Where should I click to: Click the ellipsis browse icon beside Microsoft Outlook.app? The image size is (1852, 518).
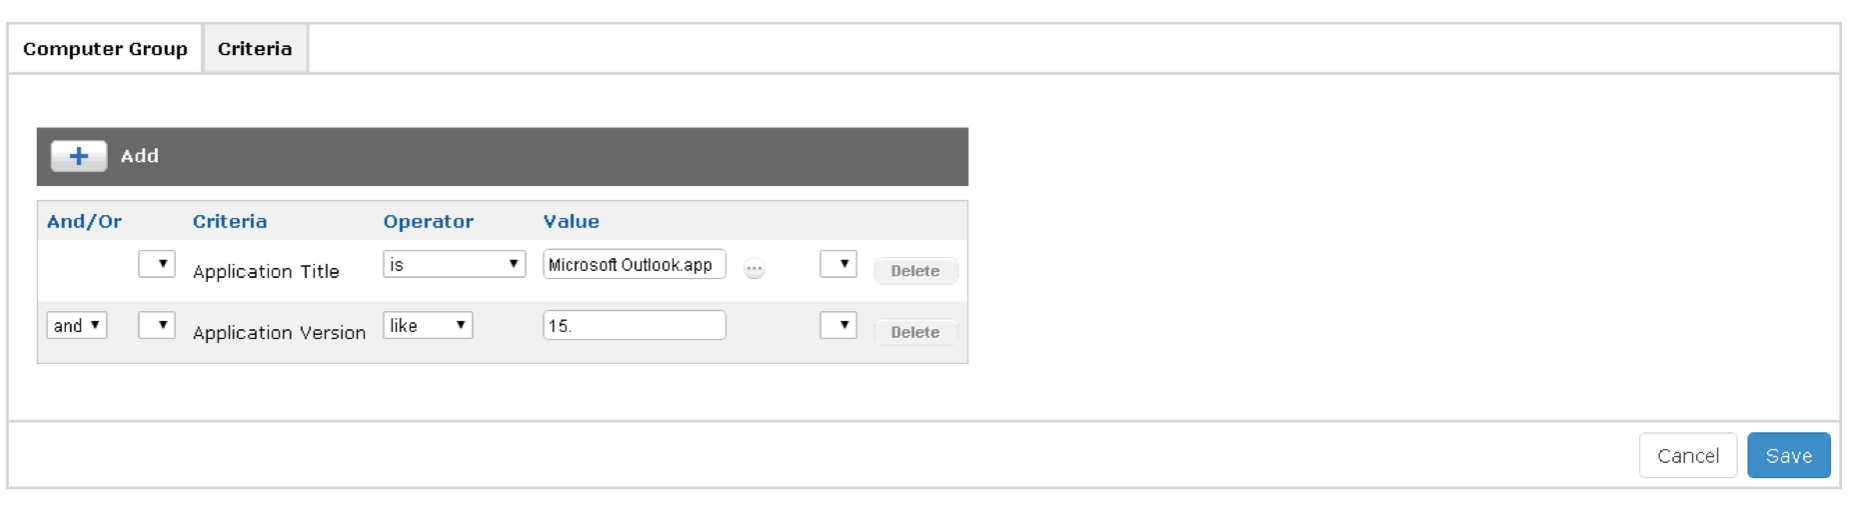[754, 268]
